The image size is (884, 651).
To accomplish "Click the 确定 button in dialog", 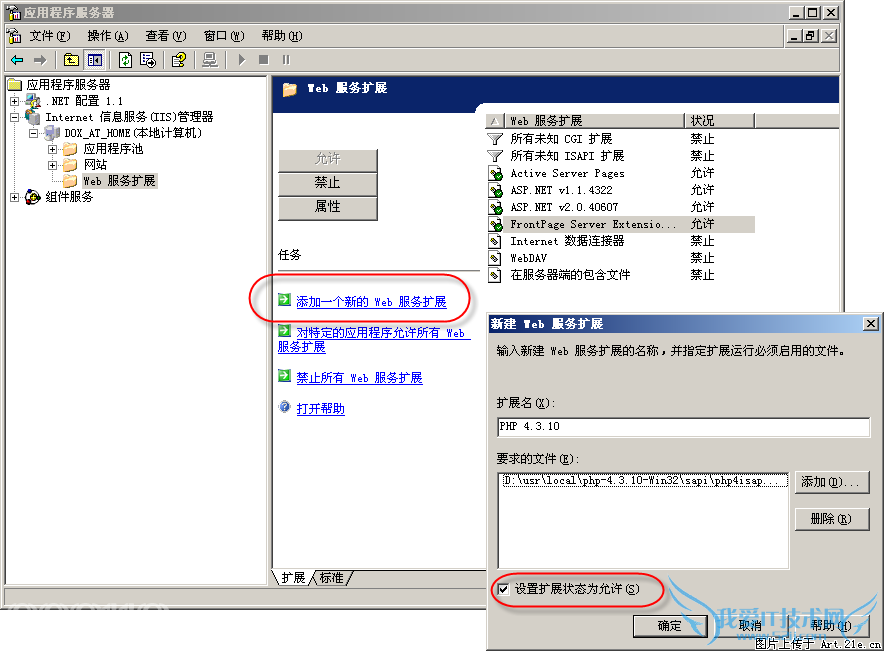I will coord(670,626).
